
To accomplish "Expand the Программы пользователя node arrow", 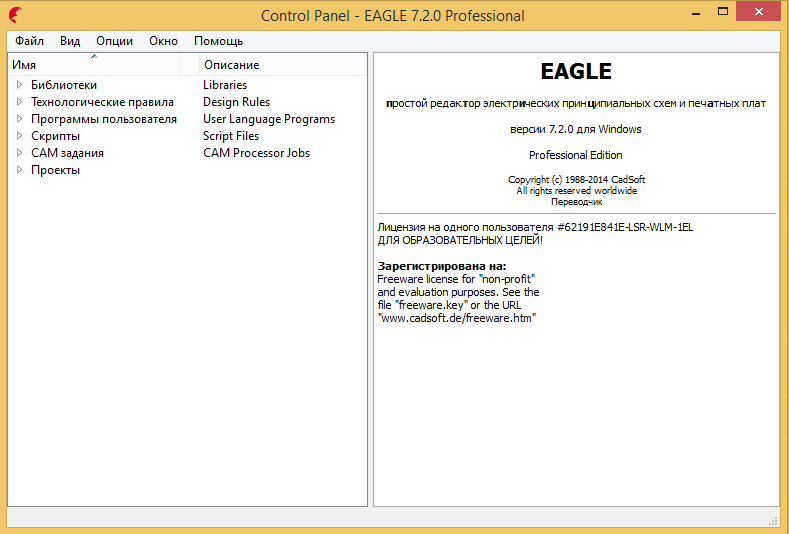I will 19,119.
